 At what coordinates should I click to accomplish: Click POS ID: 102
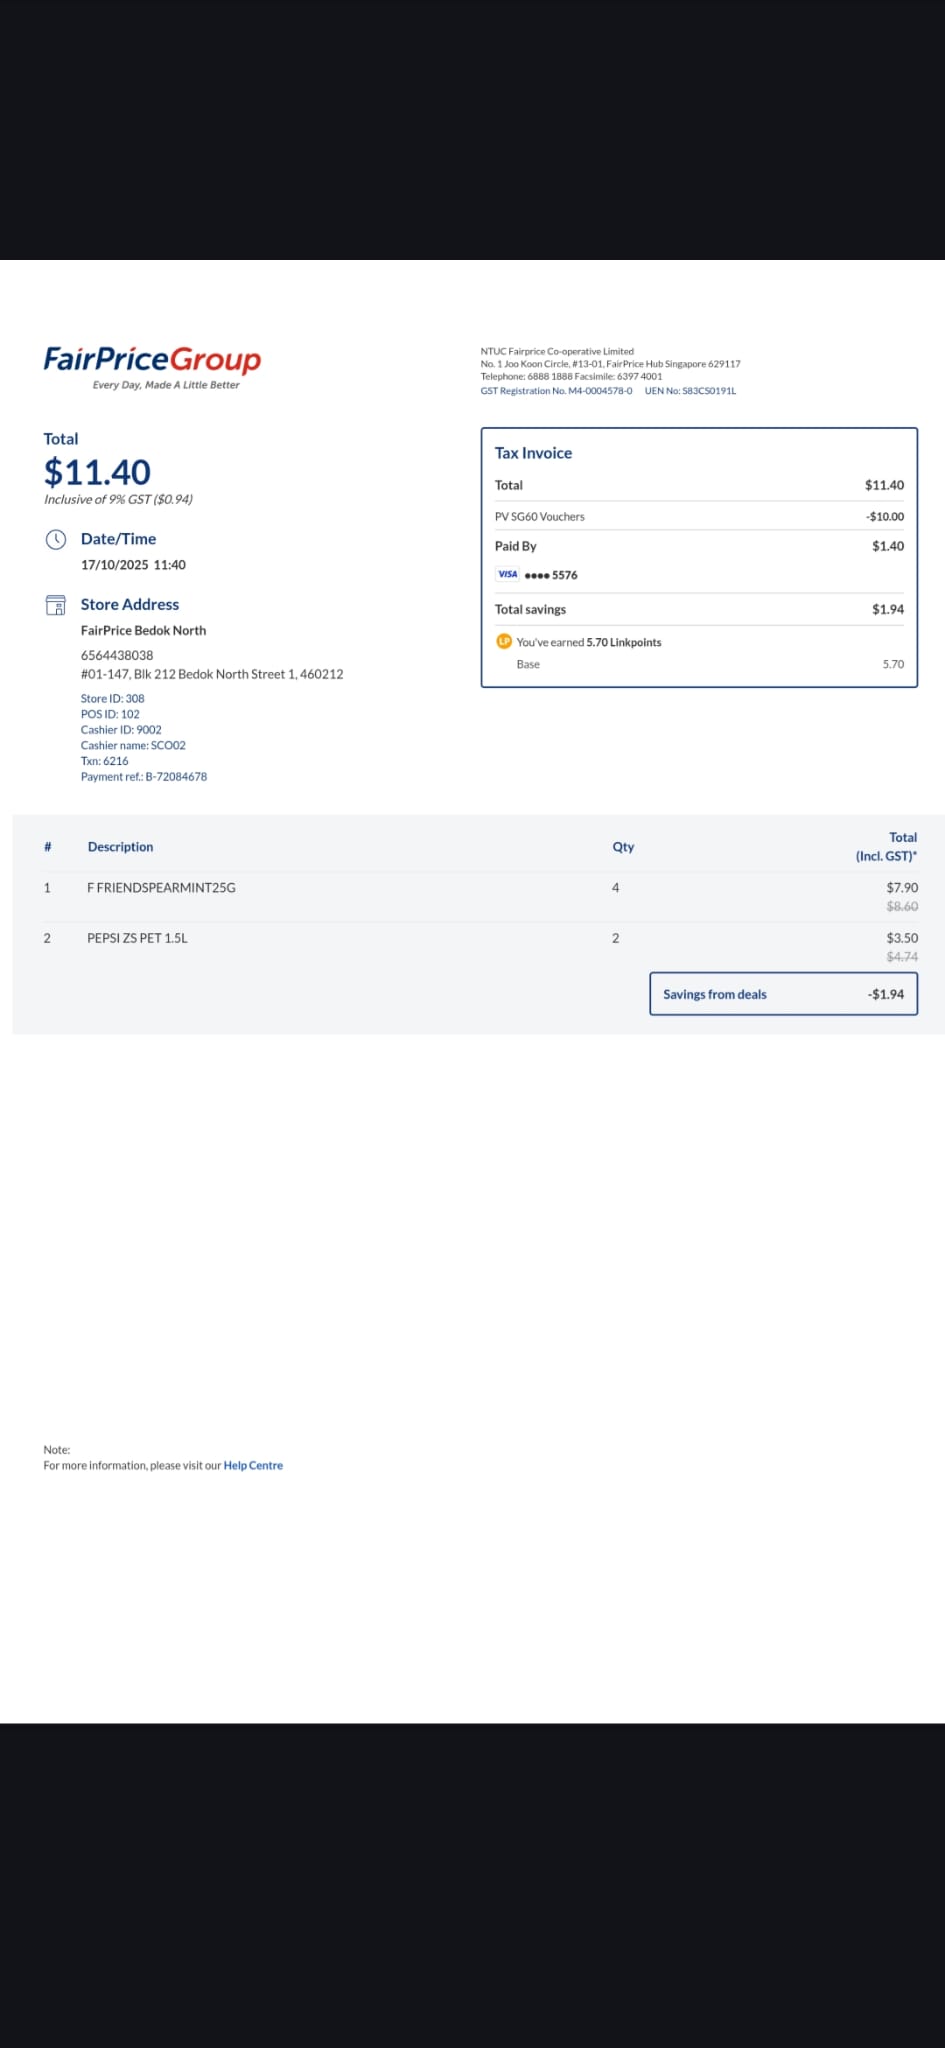point(110,714)
